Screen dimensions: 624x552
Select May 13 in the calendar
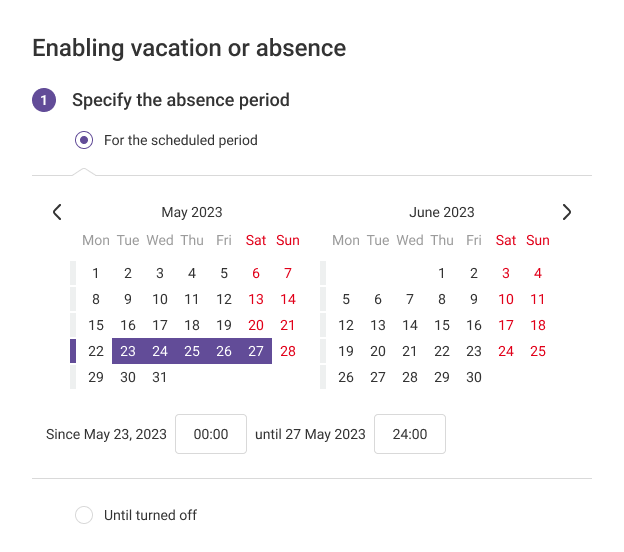tap(256, 299)
